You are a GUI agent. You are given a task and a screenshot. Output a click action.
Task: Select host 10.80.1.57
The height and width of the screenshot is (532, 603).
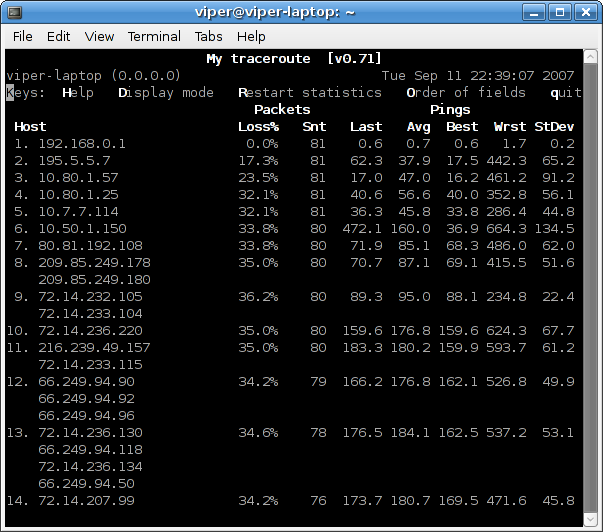pos(78,178)
